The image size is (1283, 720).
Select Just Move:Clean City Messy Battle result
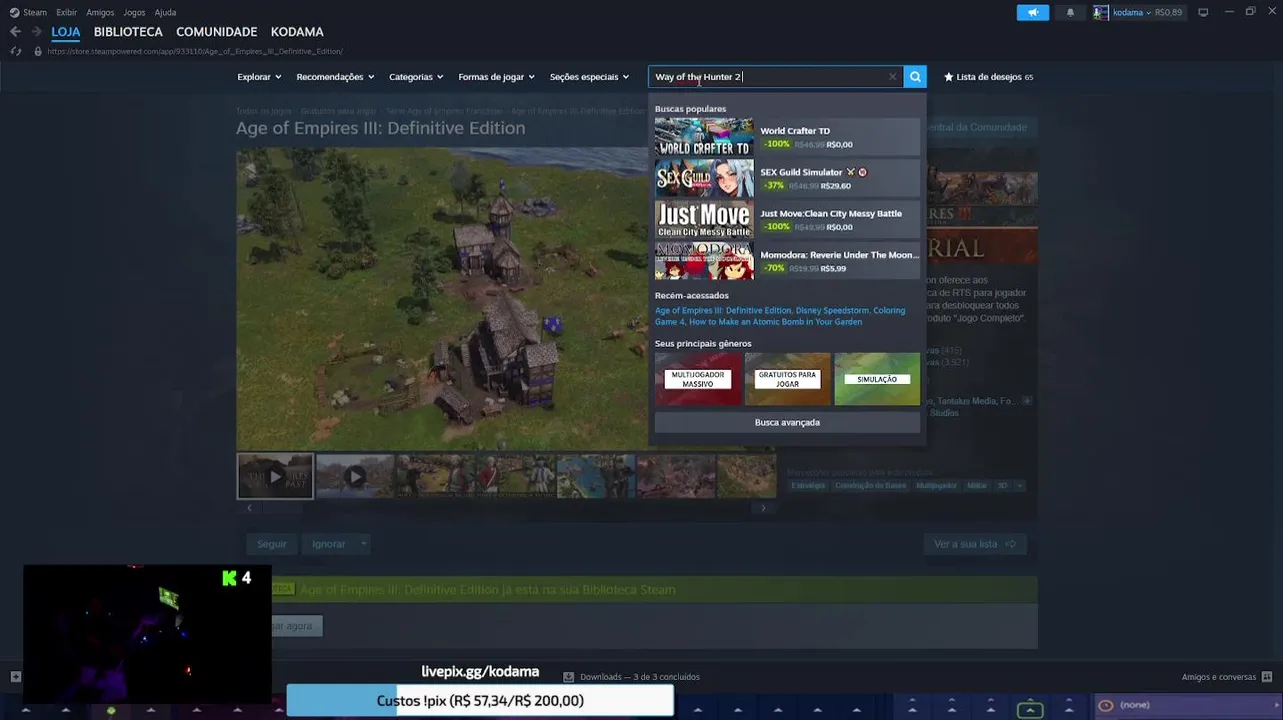(x=787, y=219)
